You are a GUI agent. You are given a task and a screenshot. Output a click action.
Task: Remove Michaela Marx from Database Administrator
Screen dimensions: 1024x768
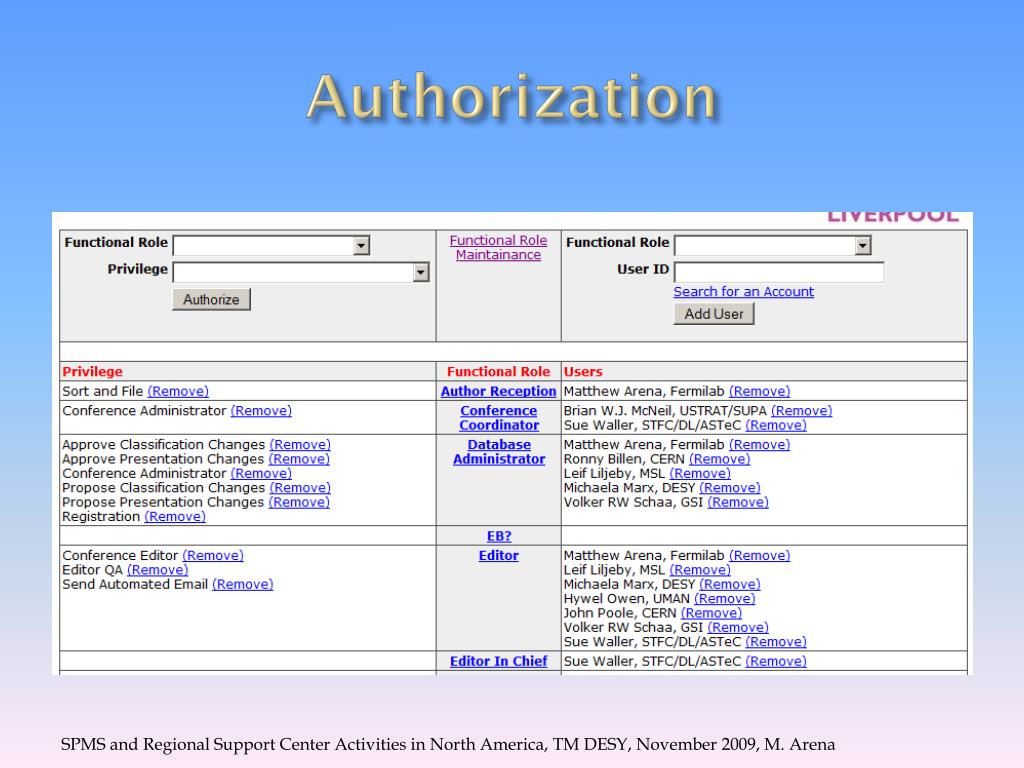click(x=730, y=488)
